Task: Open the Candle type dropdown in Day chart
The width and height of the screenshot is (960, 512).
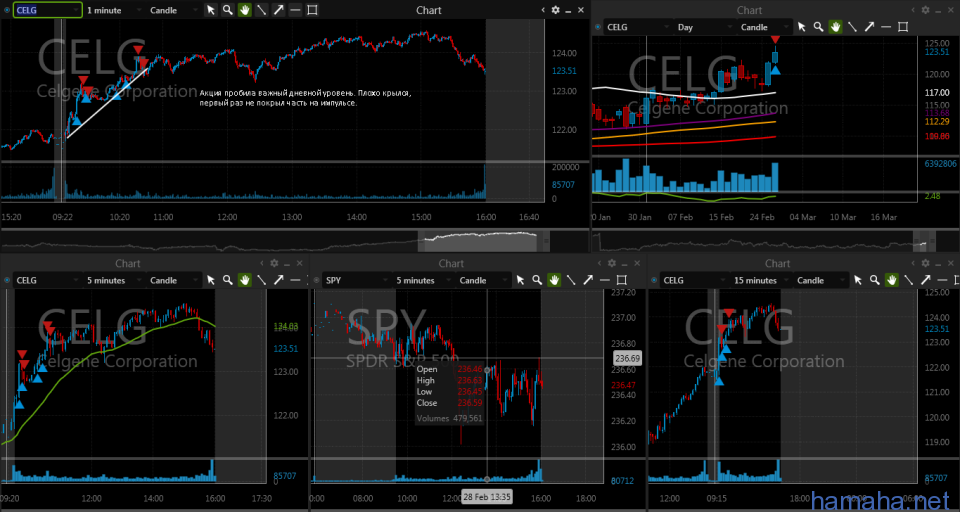Action: [764, 27]
